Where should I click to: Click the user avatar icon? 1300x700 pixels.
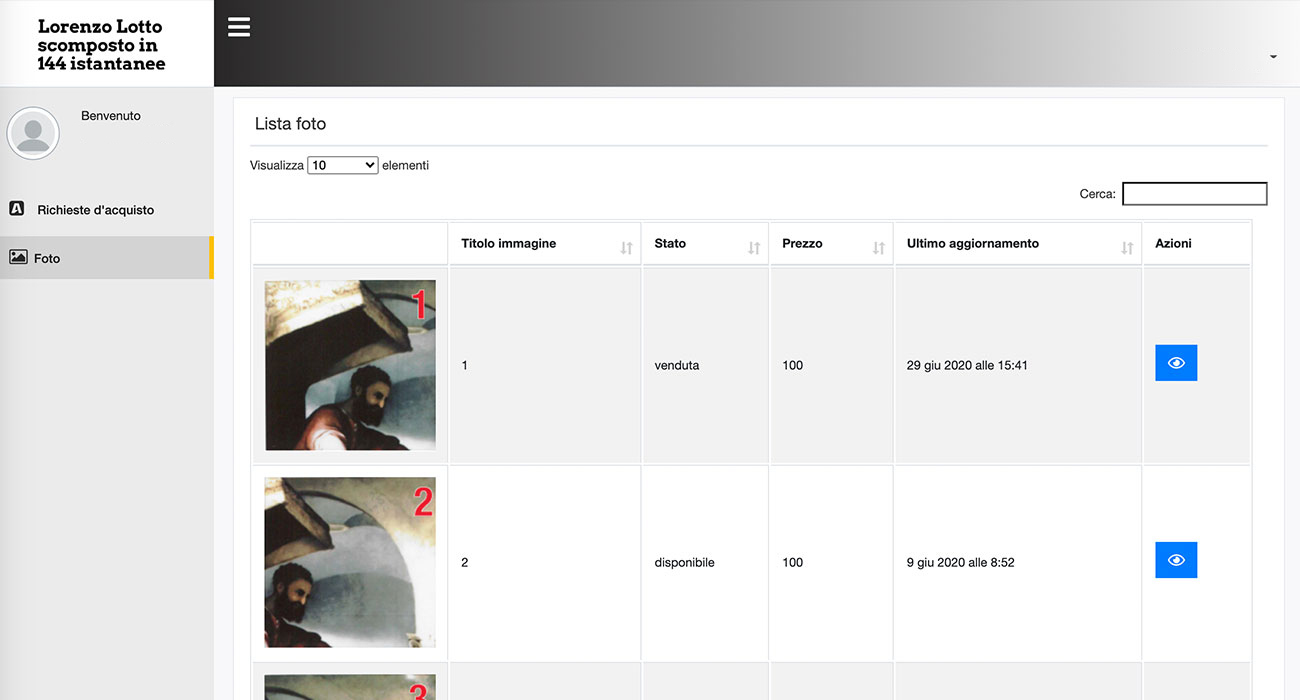(33, 133)
